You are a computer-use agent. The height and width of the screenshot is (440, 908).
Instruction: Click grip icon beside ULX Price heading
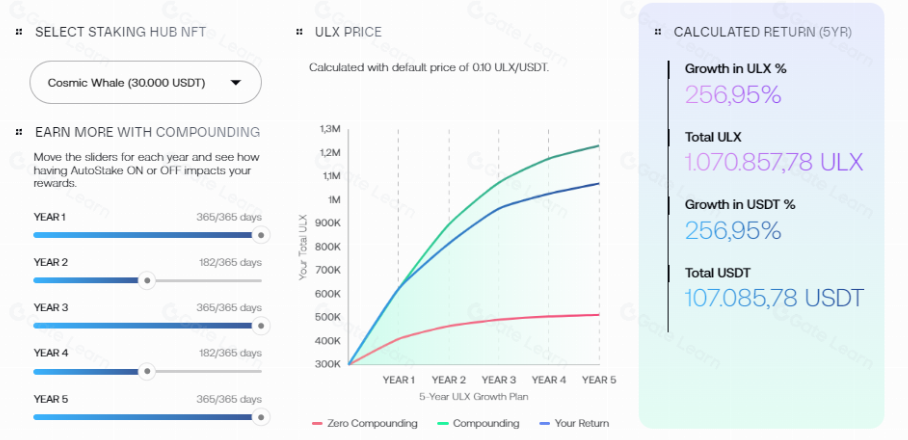(x=299, y=32)
